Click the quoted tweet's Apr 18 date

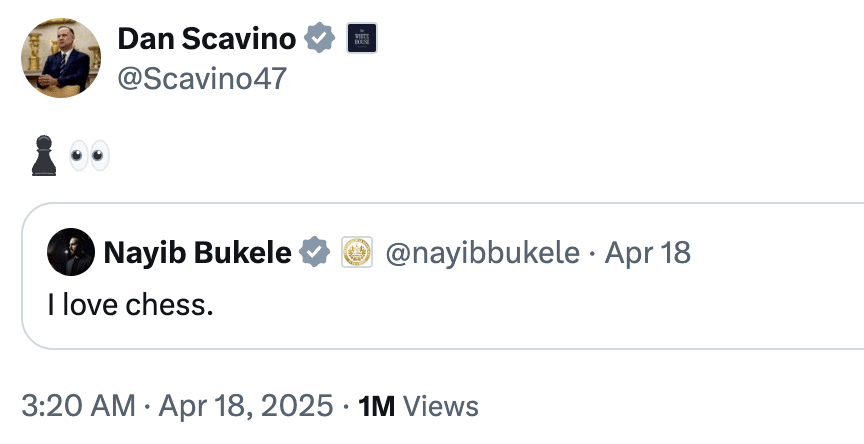pos(648,253)
